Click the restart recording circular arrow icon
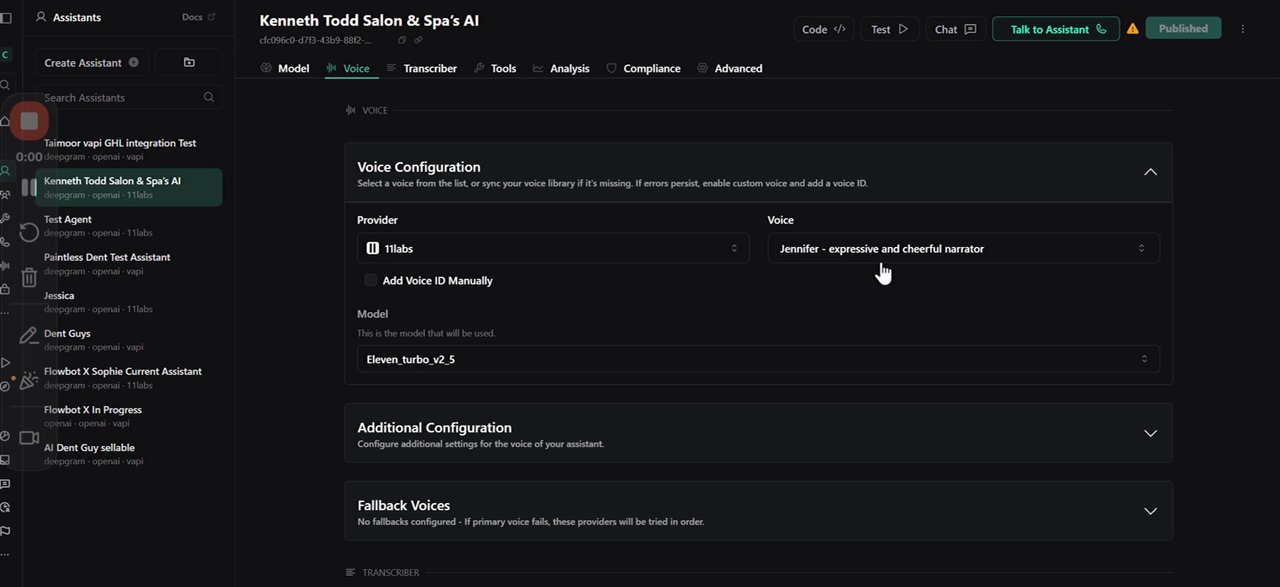The height and width of the screenshot is (587, 1280). point(29,233)
